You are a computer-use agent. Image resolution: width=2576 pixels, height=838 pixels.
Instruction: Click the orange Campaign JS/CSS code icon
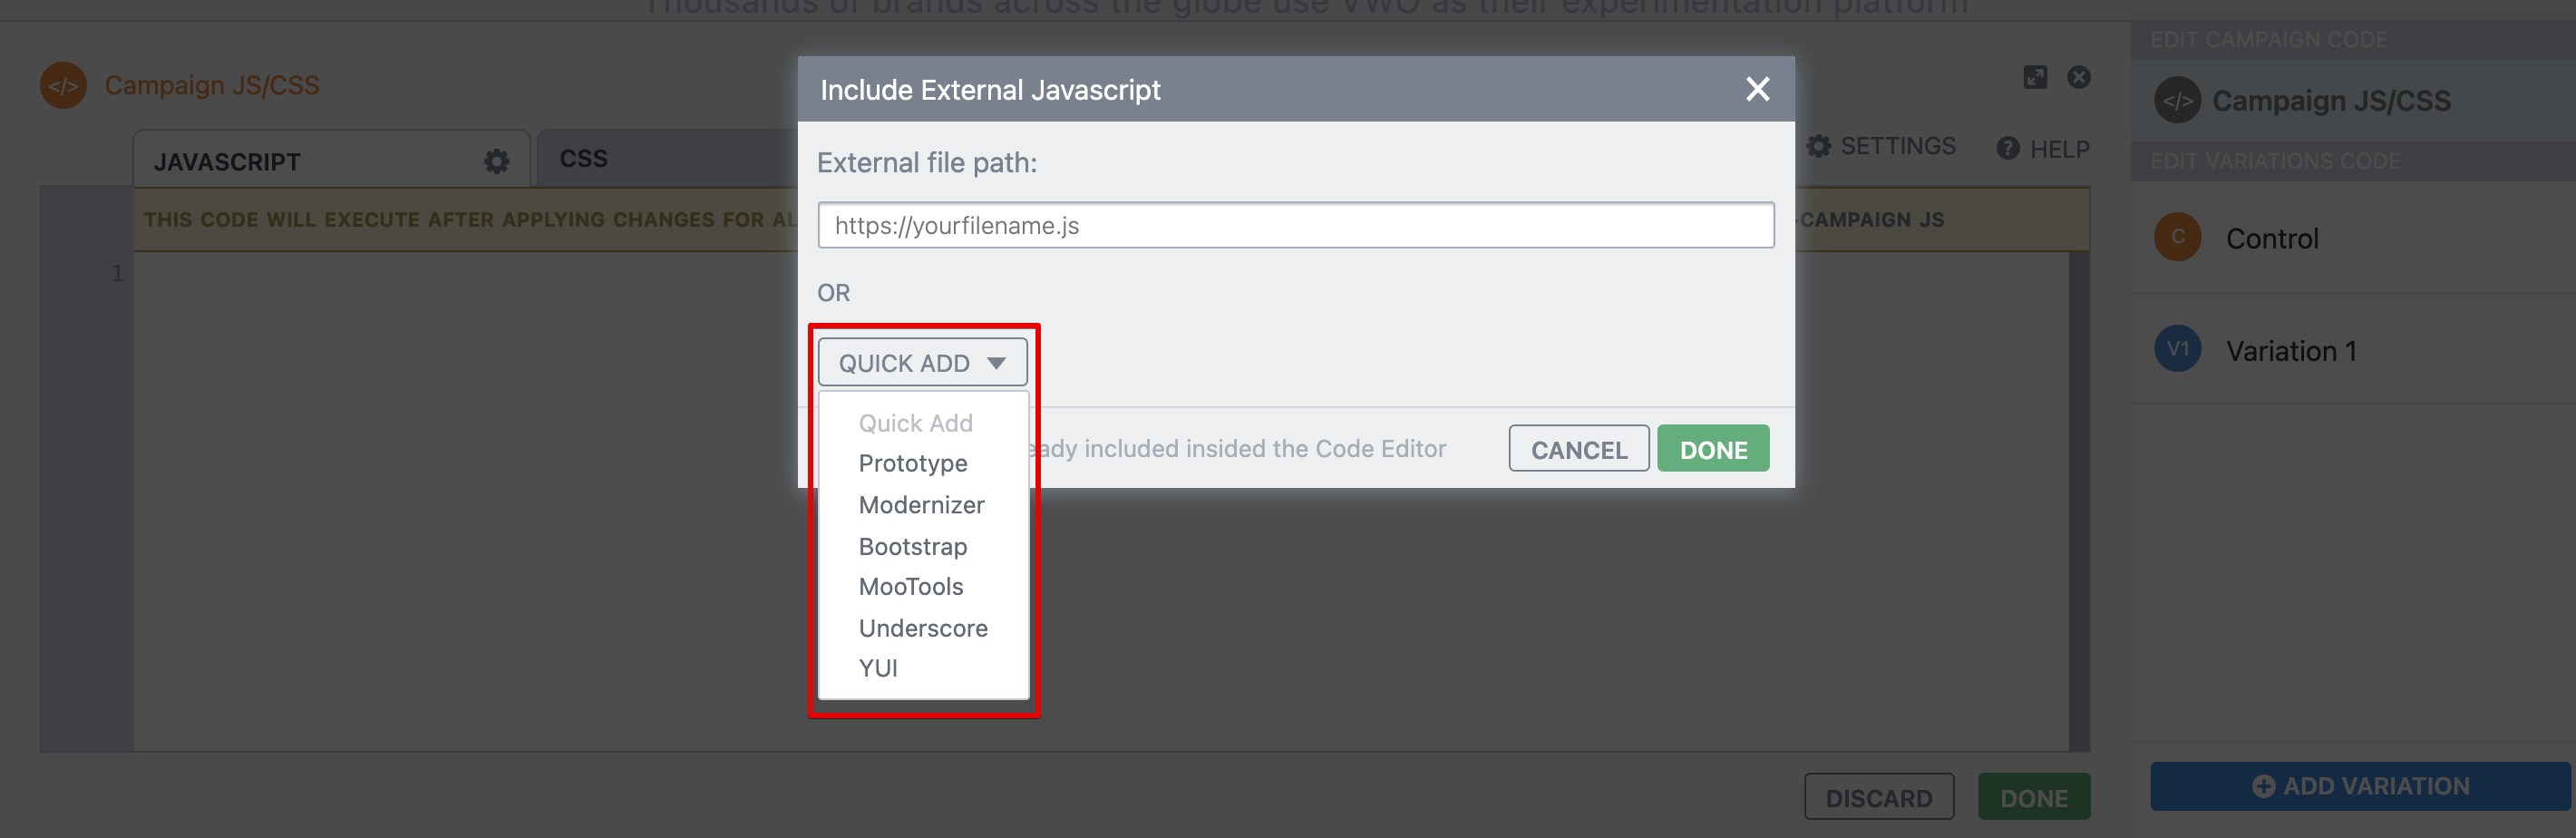[x=63, y=86]
